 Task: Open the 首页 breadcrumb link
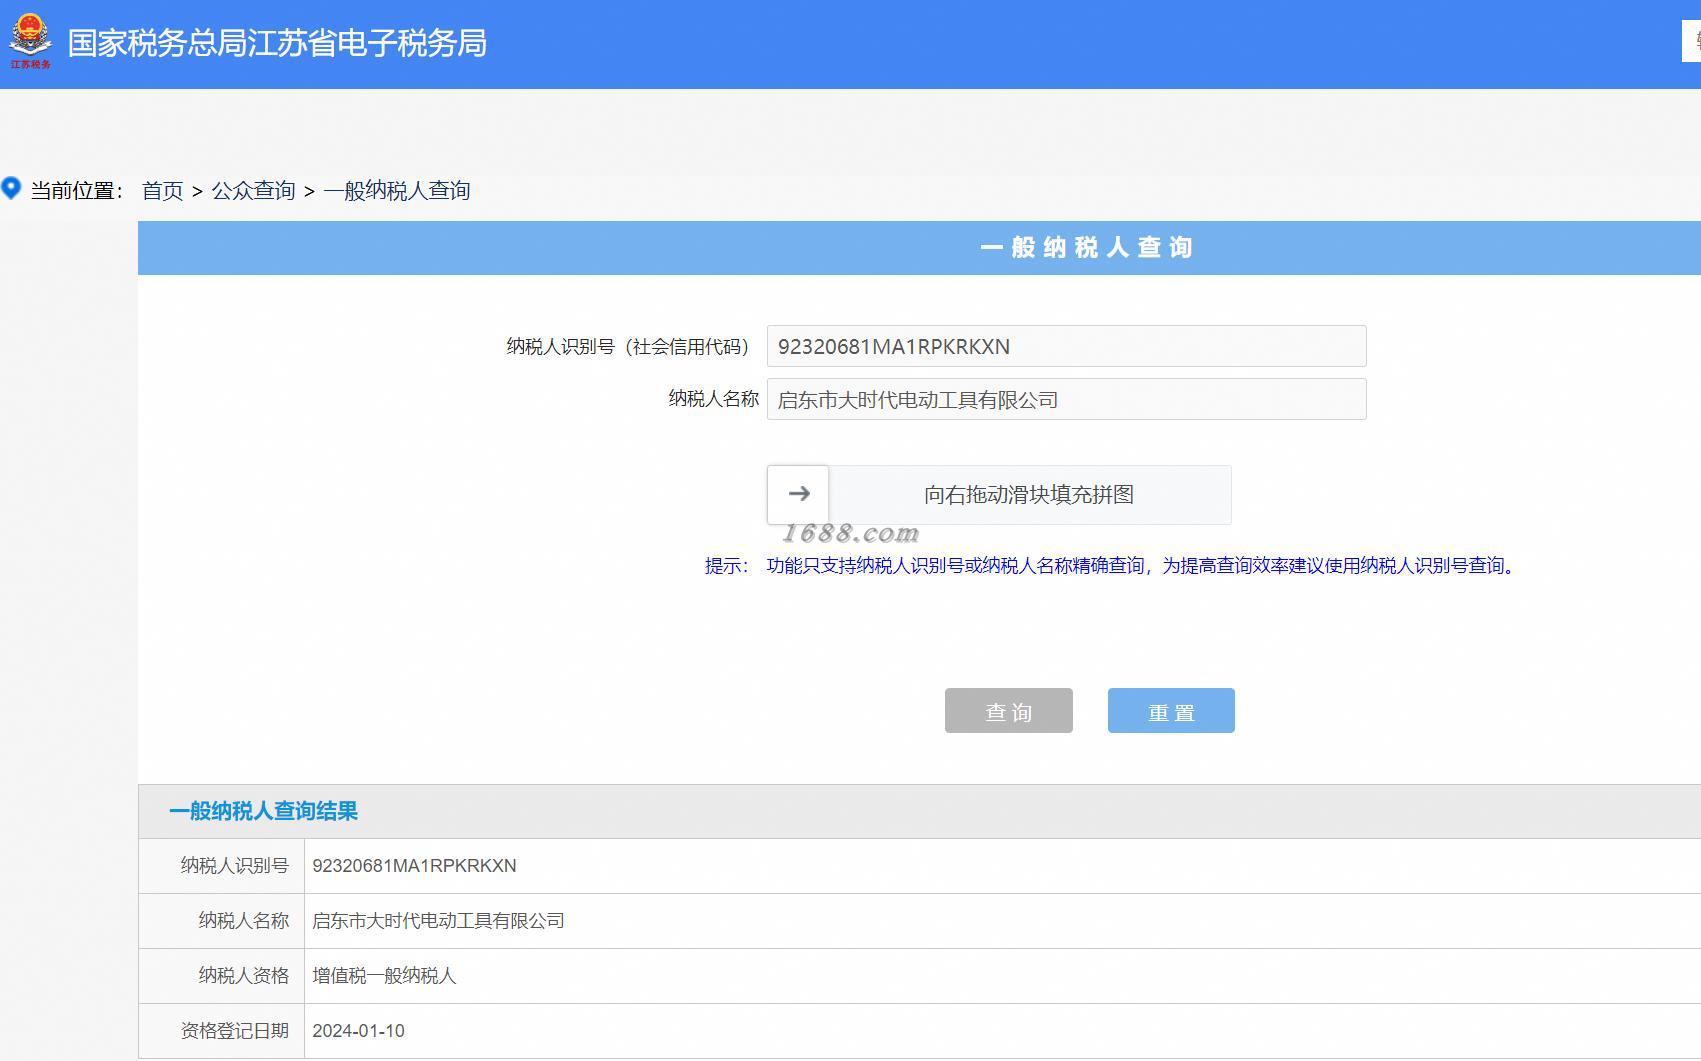click(x=162, y=190)
